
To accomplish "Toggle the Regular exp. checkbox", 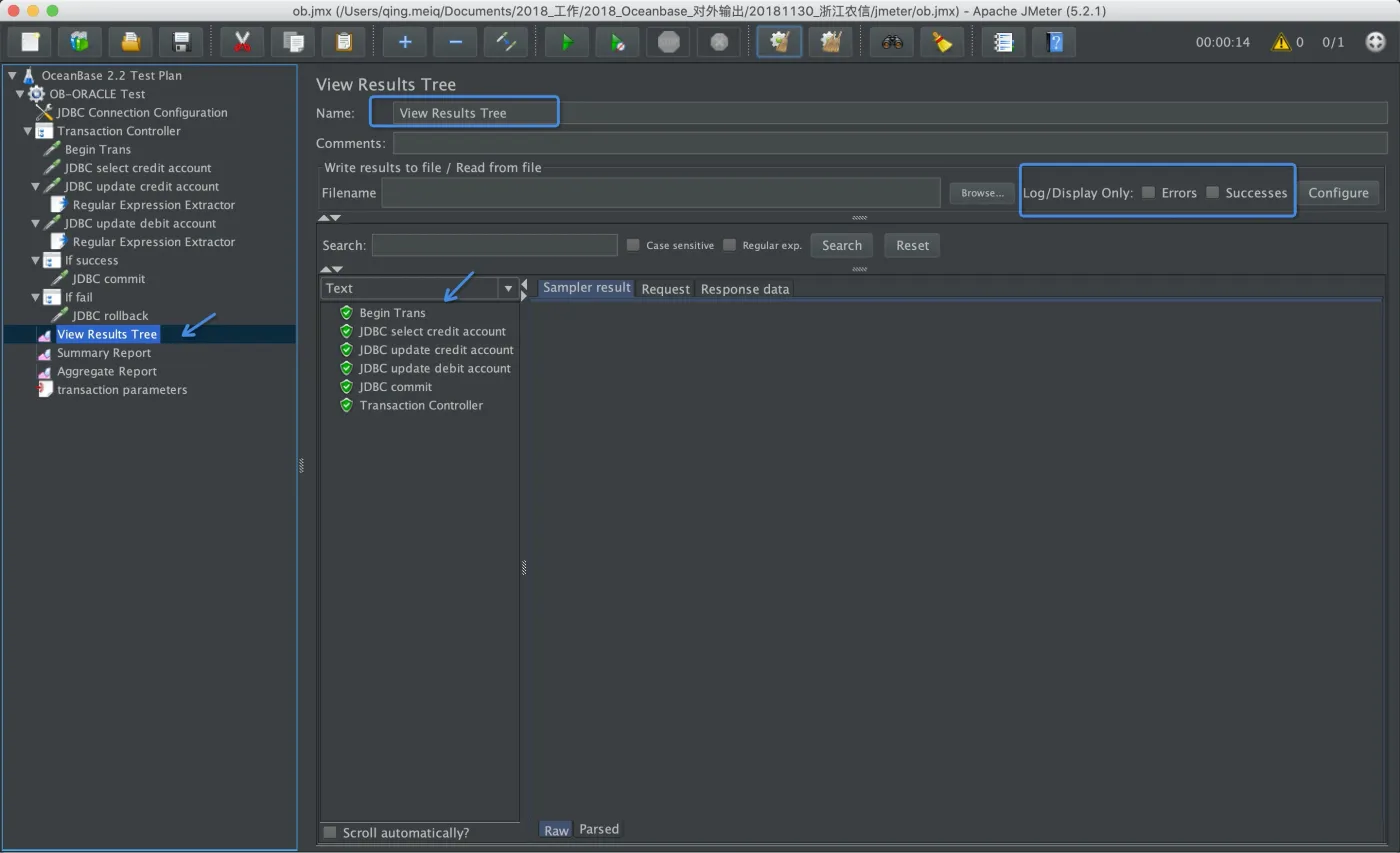I will 729,245.
